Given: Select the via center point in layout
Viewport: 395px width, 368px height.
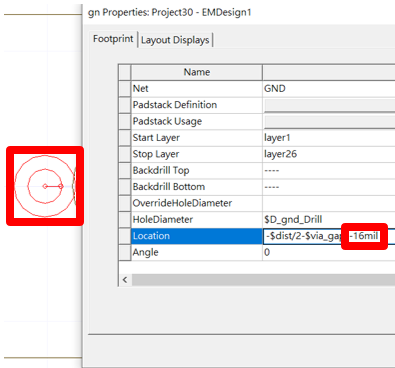Looking at the screenshot, I should click(x=45, y=186).
